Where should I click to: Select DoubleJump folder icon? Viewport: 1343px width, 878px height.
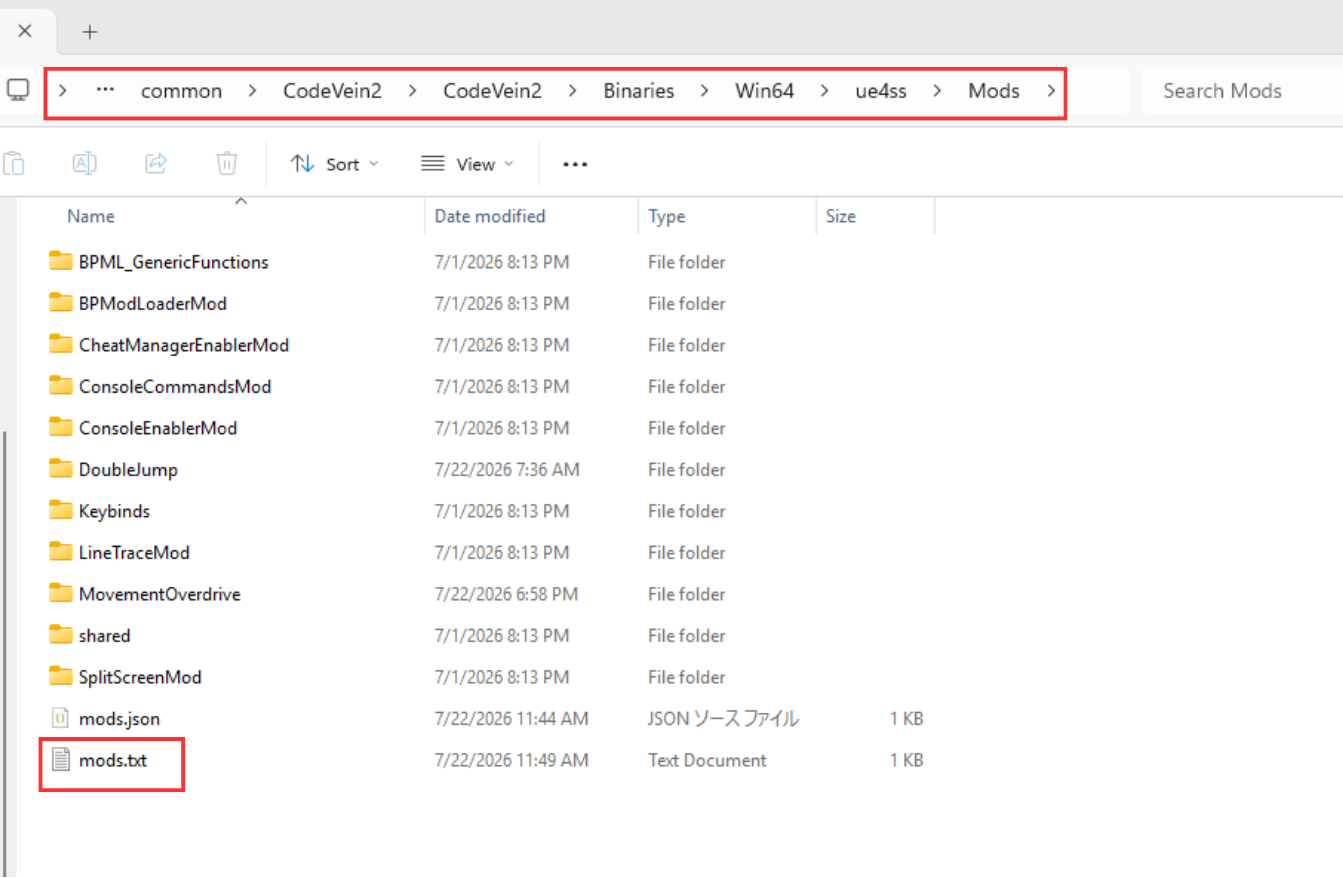point(61,469)
